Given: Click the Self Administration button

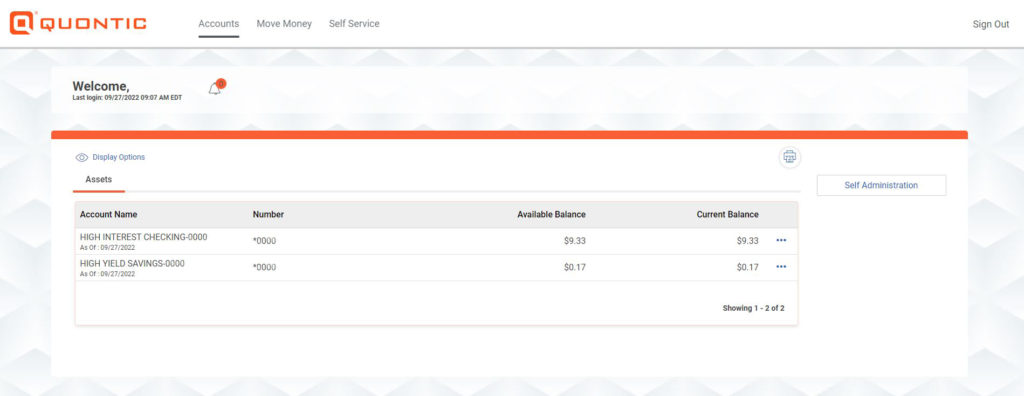Looking at the screenshot, I should click(x=881, y=185).
